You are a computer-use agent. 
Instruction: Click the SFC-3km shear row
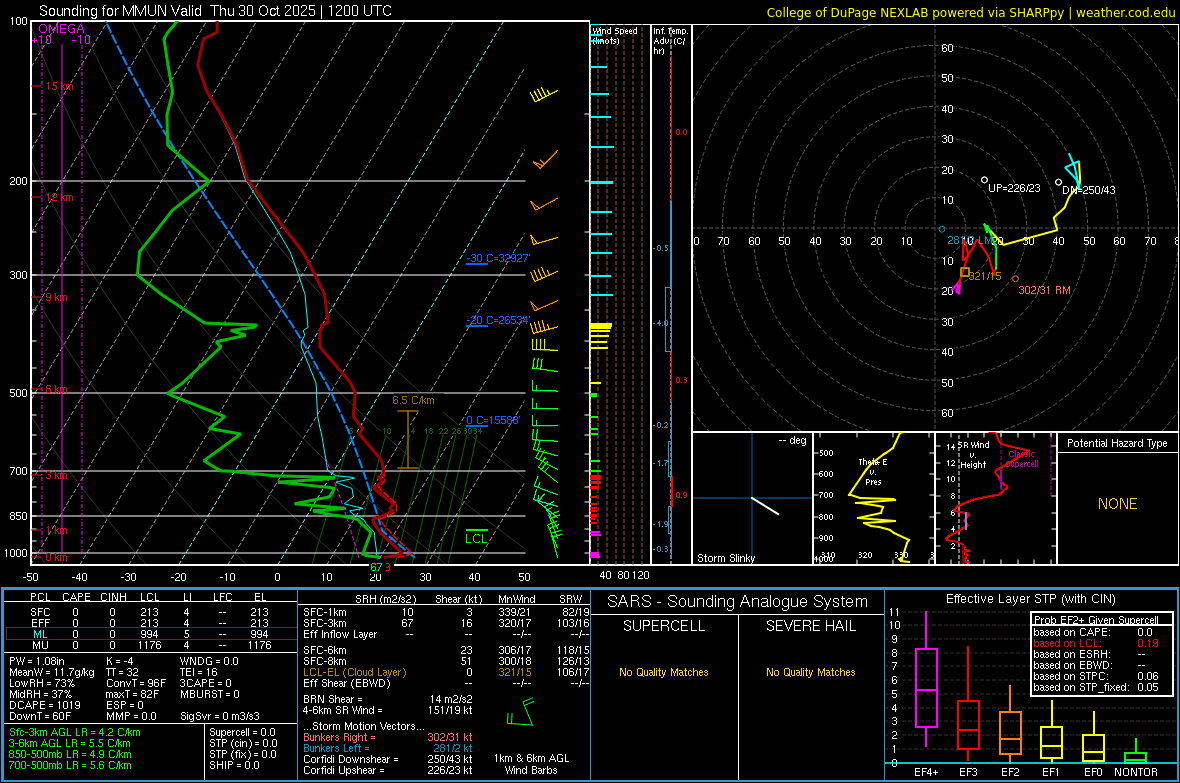[x=446, y=623]
